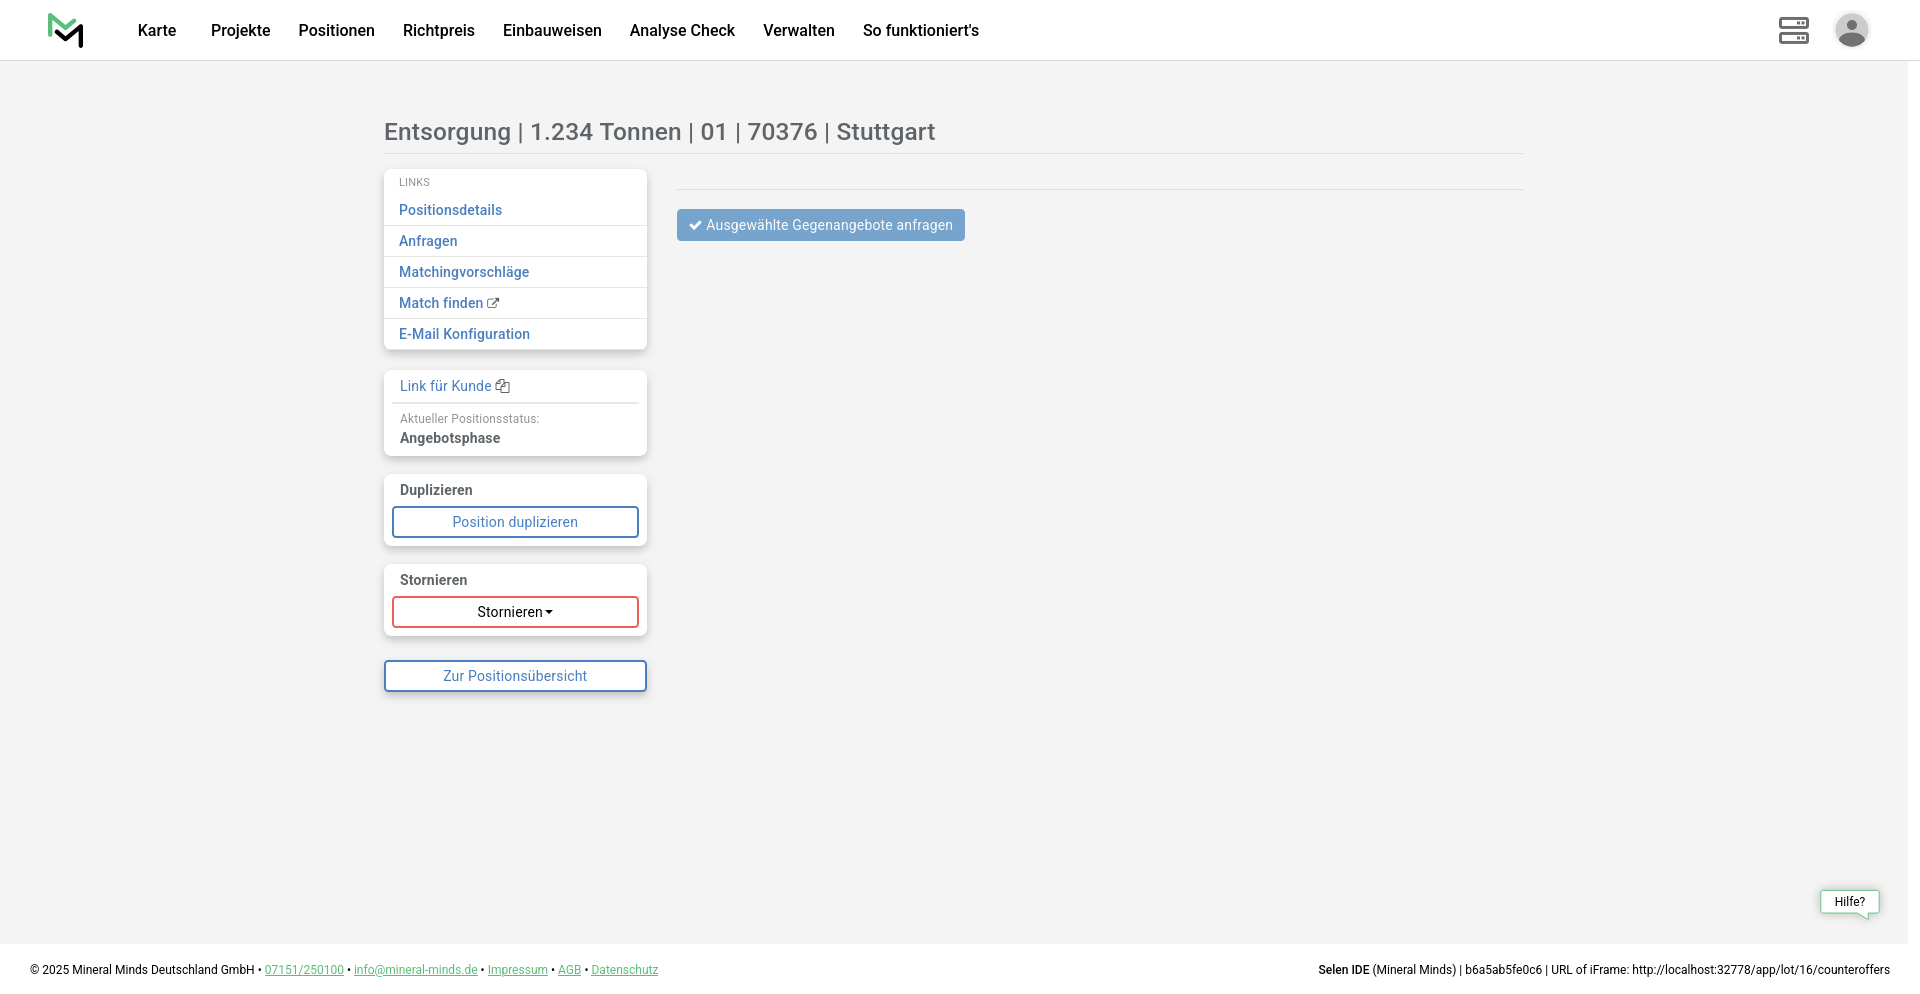Click the copy icon beside Link für Kunde

click(x=503, y=386)
